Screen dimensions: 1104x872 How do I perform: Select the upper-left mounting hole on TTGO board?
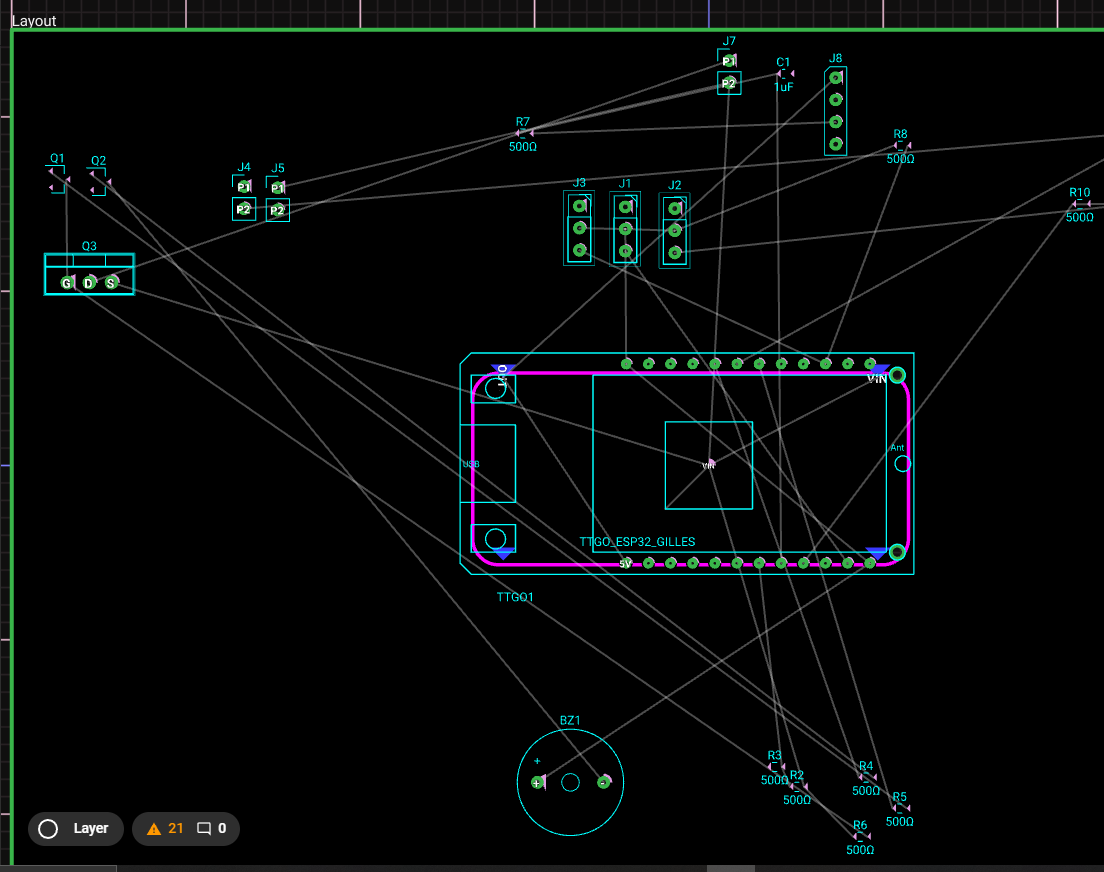coord(495,388)
